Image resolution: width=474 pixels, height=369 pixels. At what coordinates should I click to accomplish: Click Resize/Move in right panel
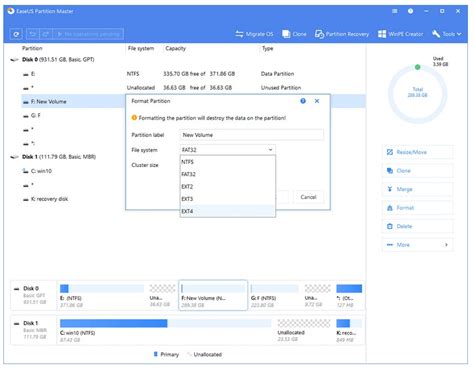(417, 152)
